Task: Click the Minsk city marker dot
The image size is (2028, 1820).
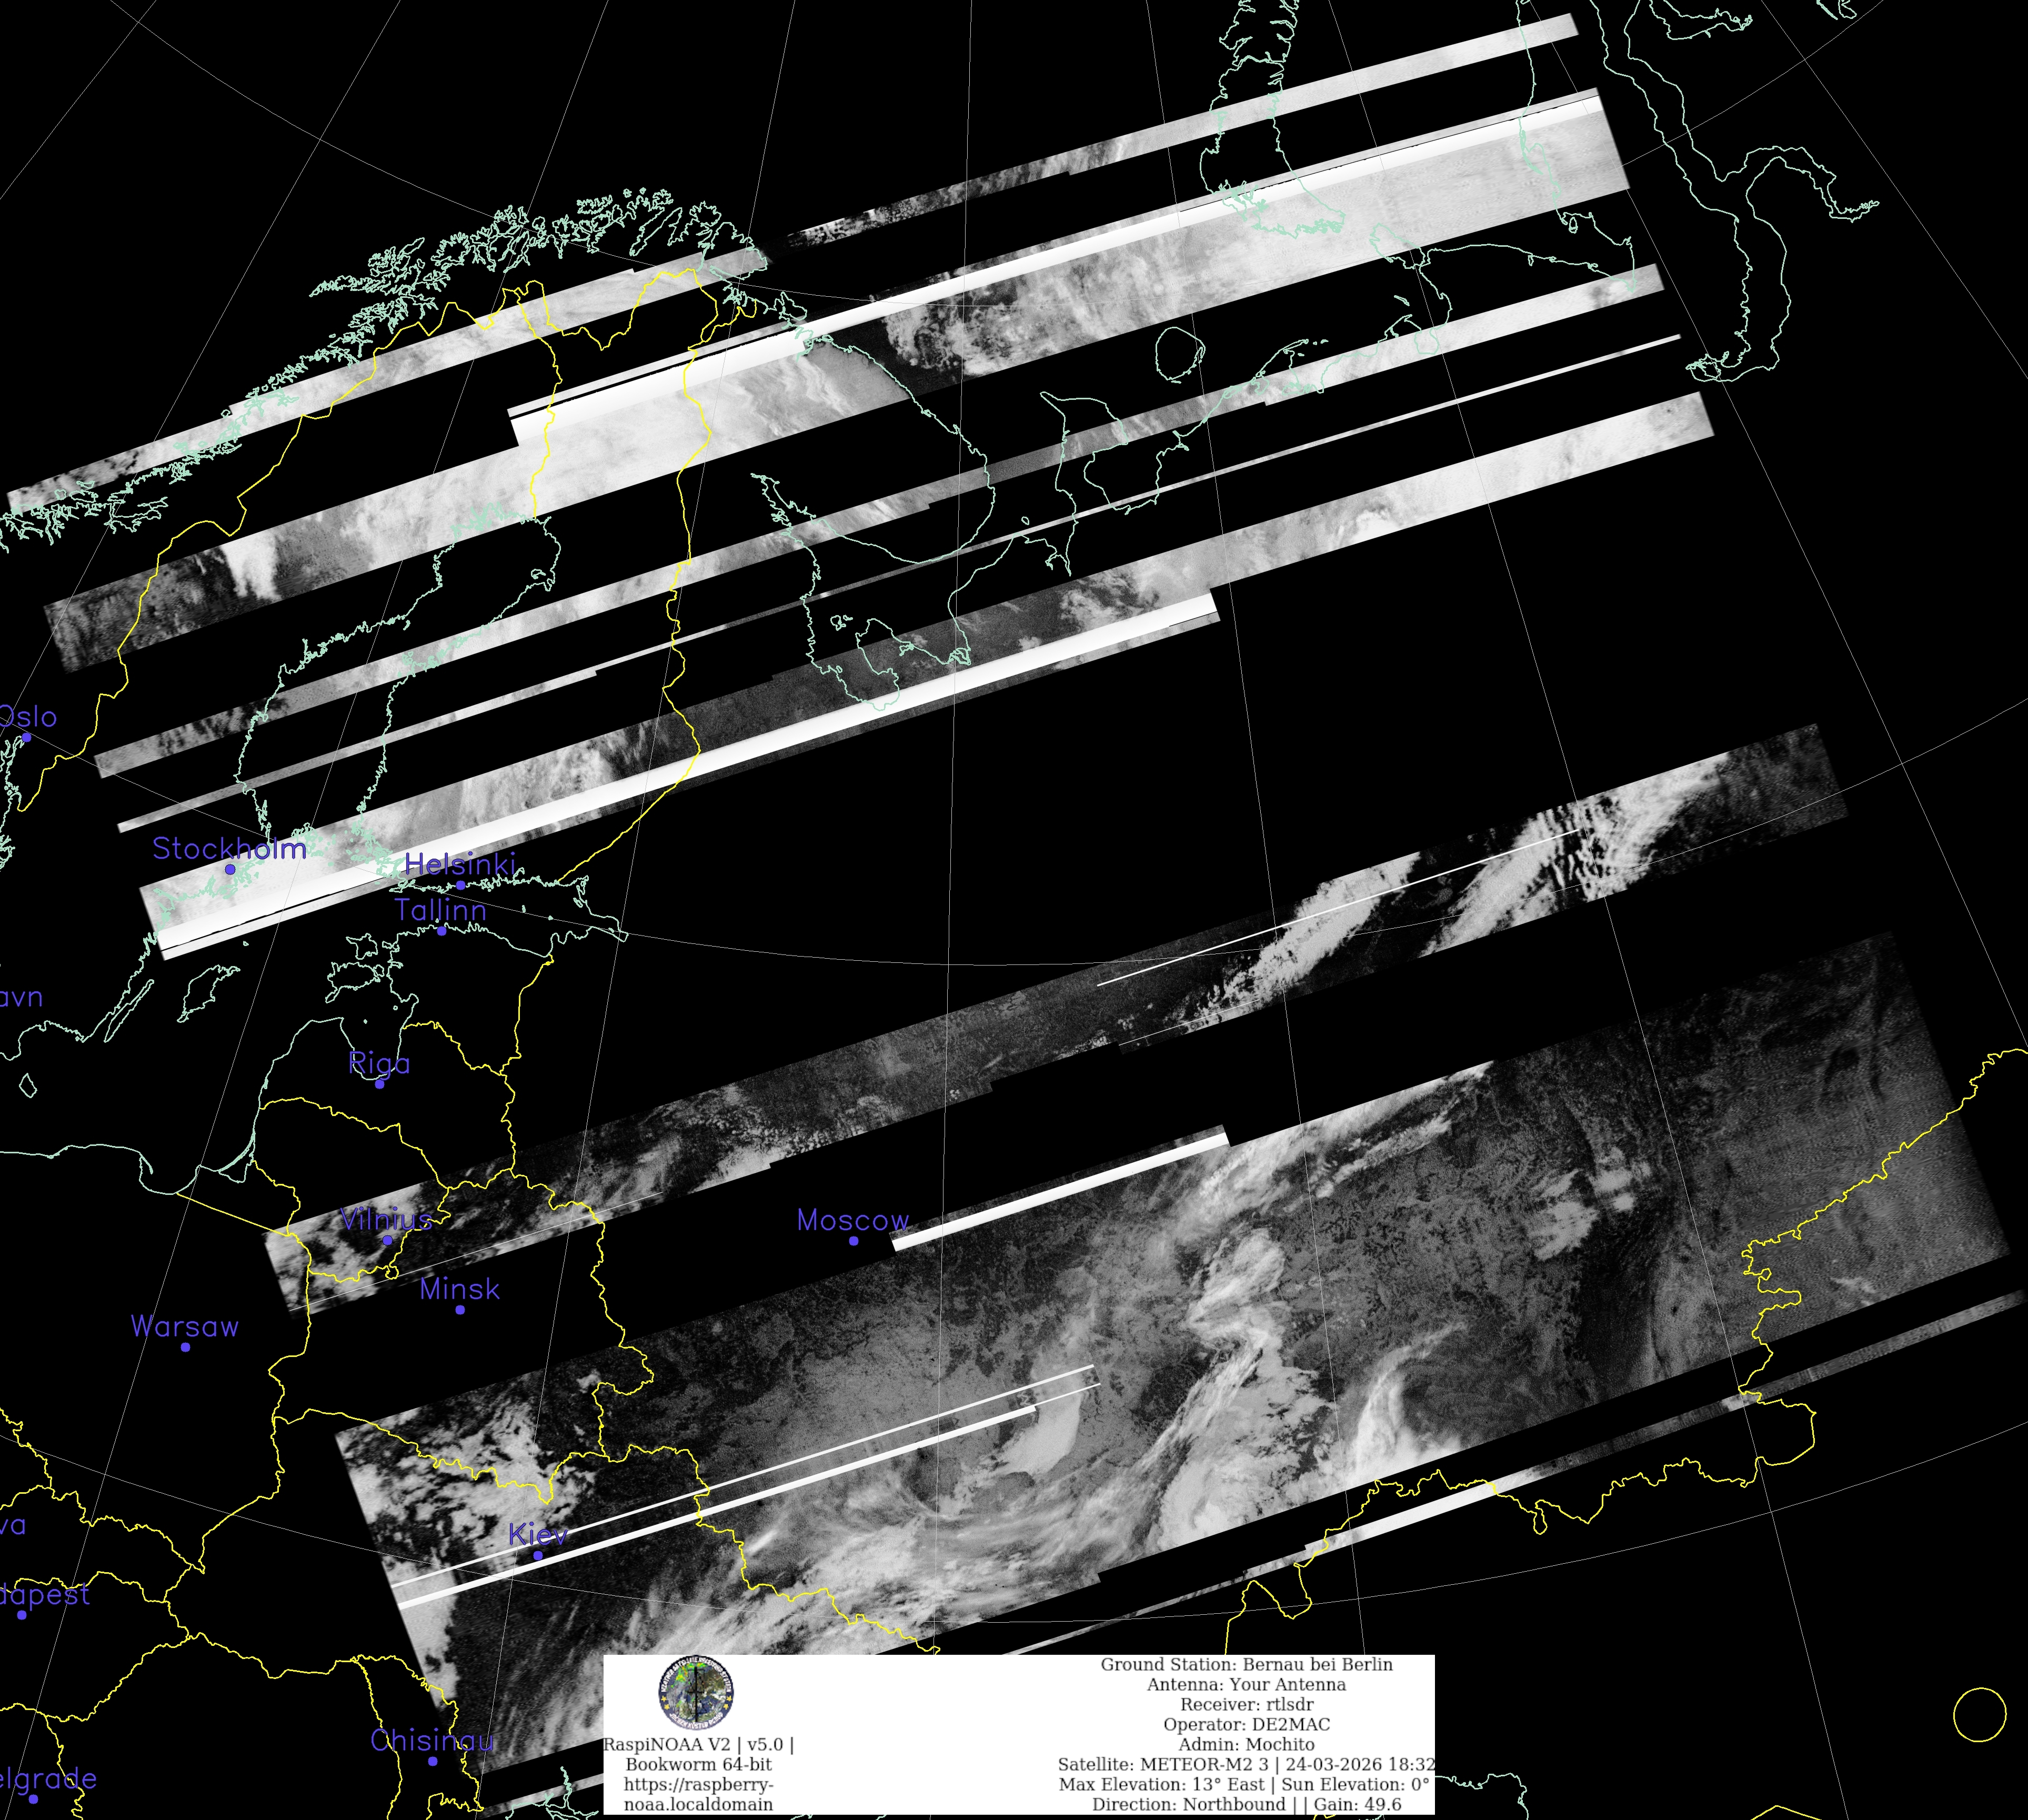Action: coord(460,1310)
